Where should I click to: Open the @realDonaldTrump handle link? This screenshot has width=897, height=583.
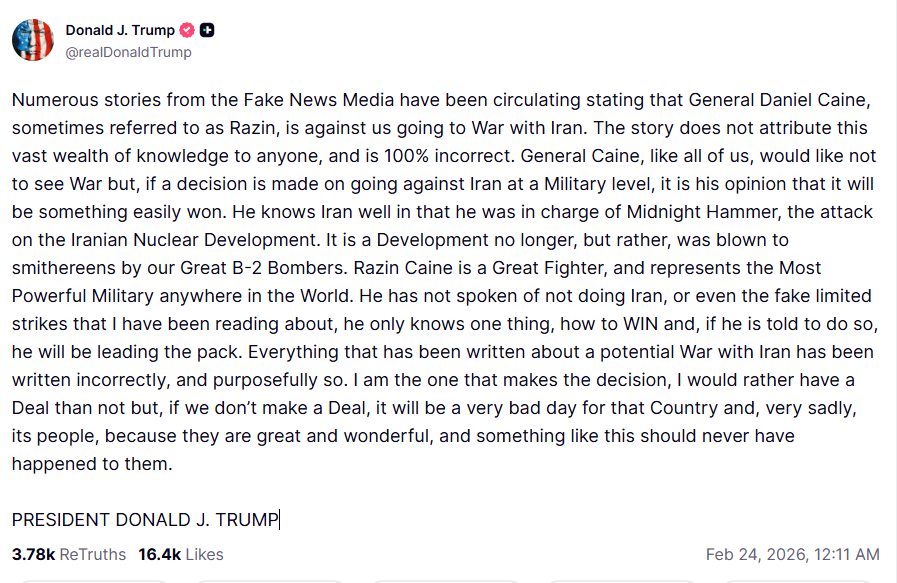pyautogui.click(x=128, y=52)
